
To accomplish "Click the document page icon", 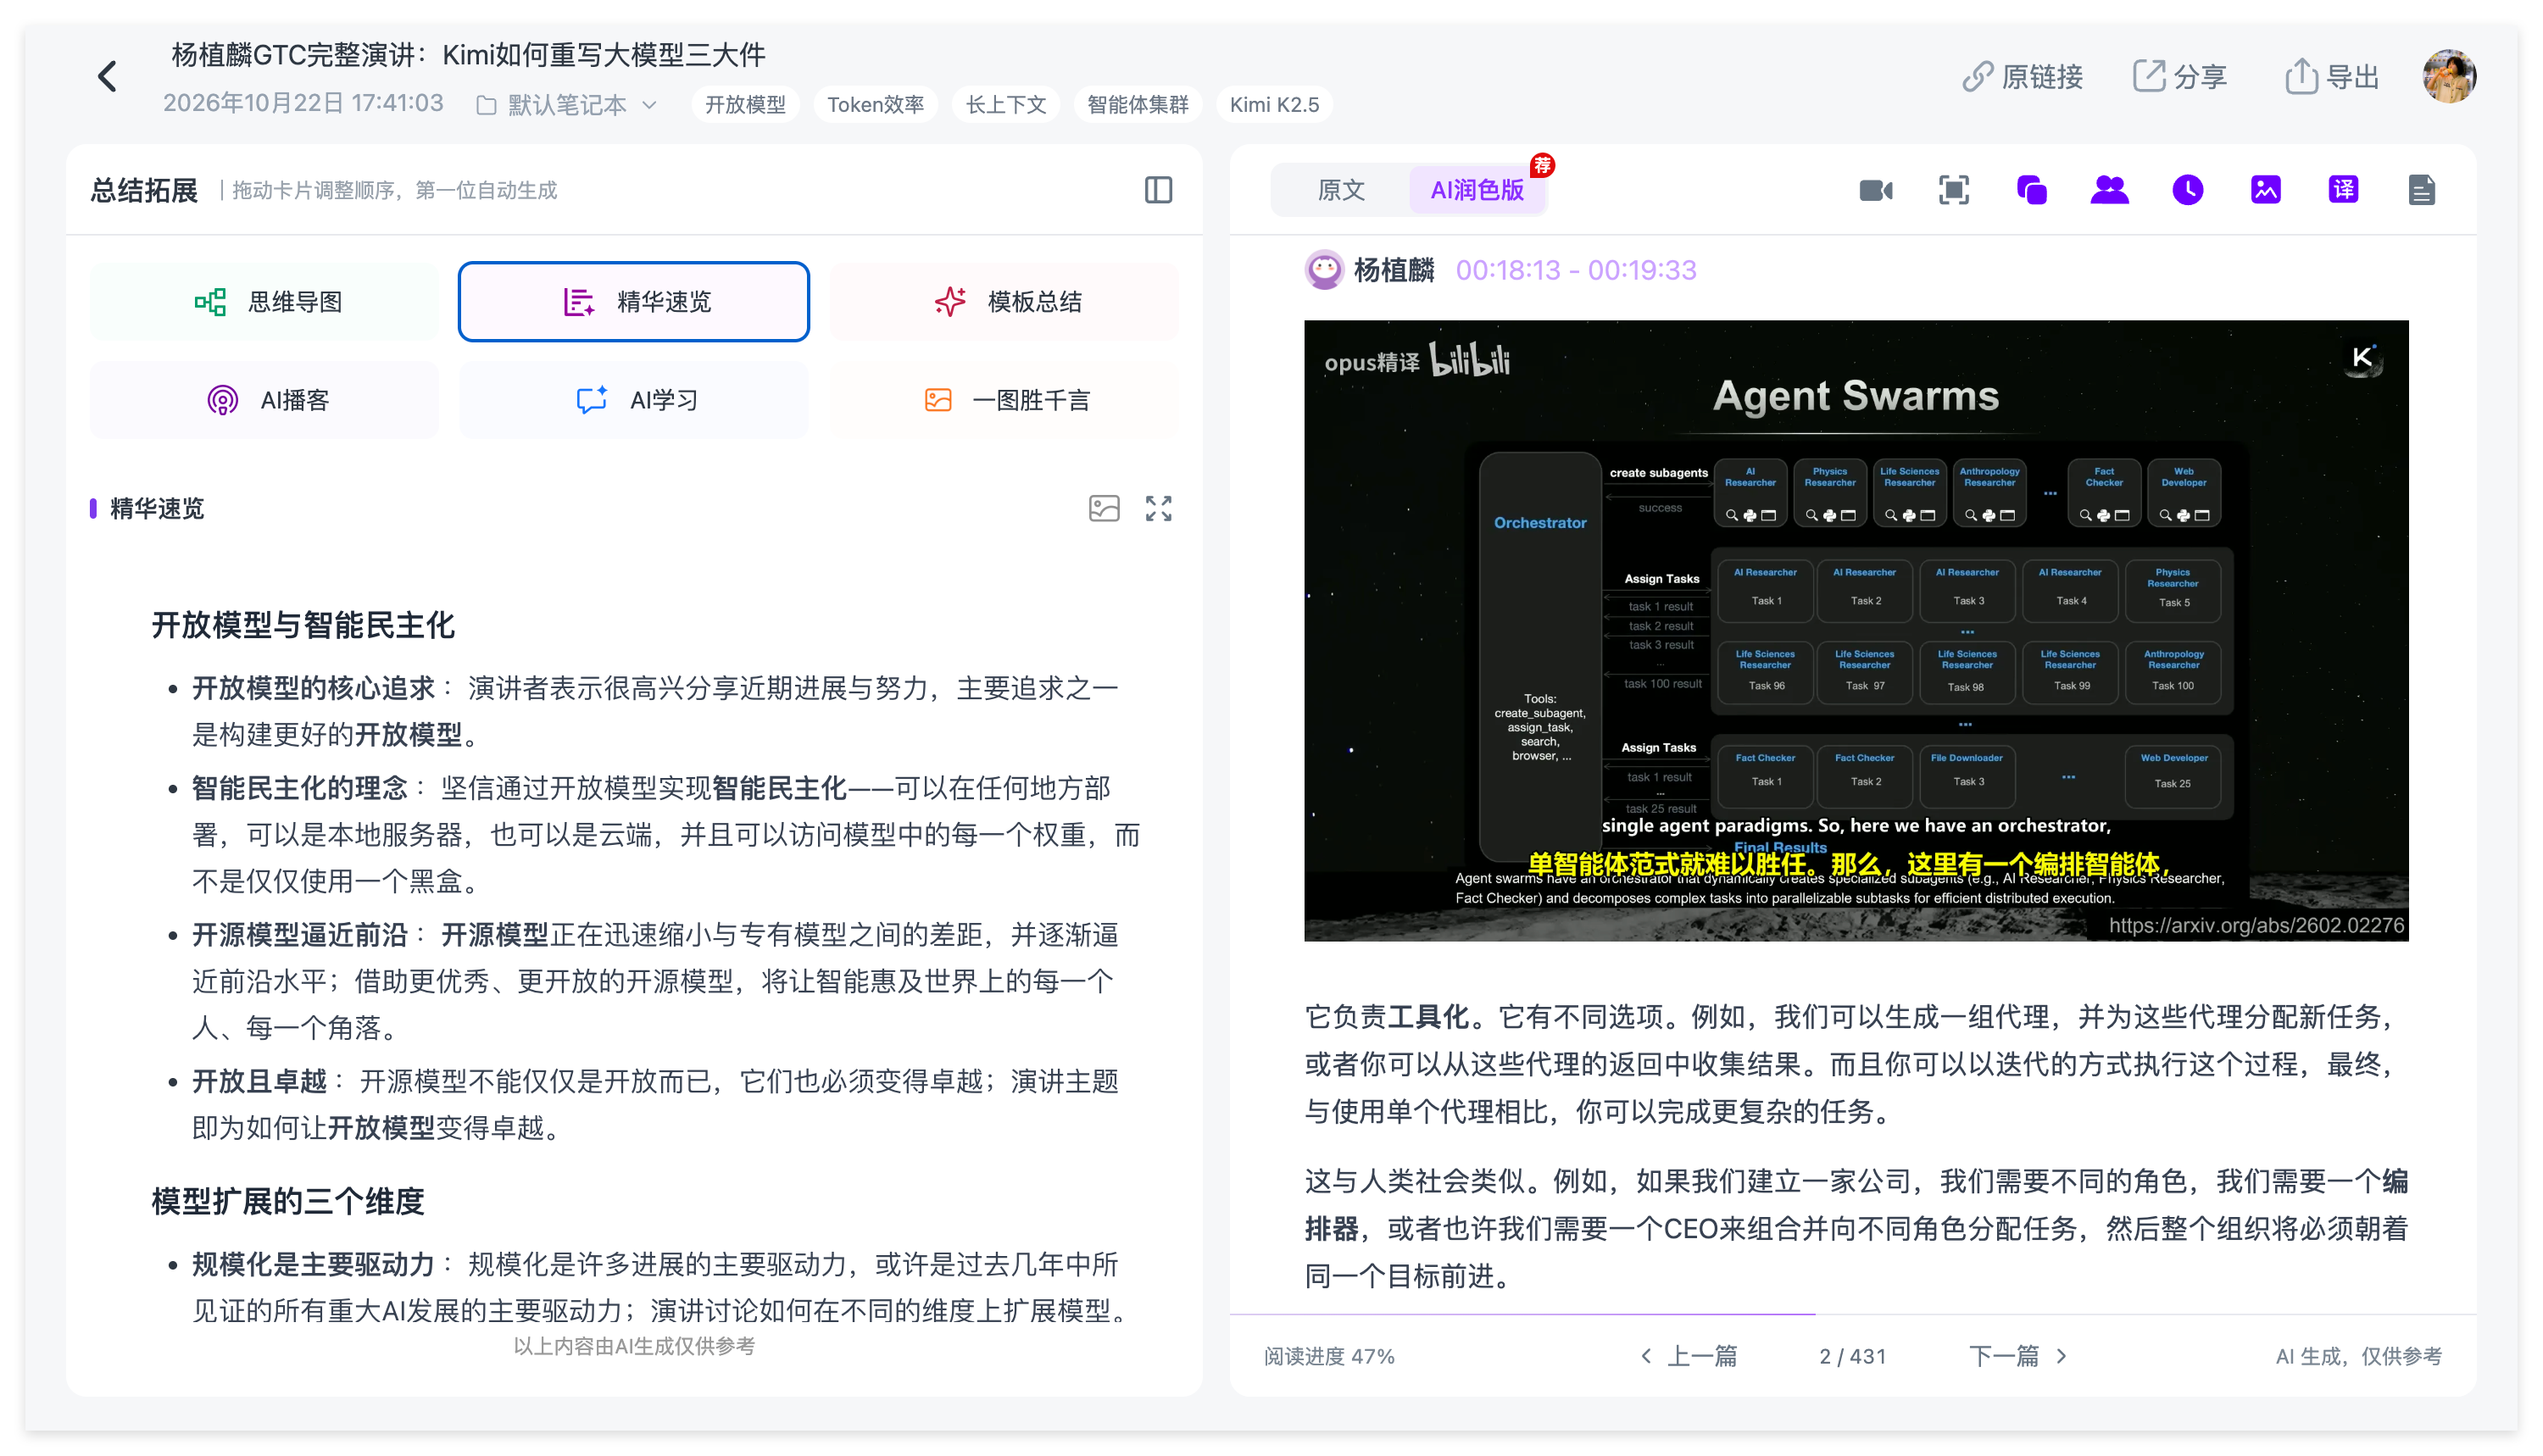I will point(2421,190).
